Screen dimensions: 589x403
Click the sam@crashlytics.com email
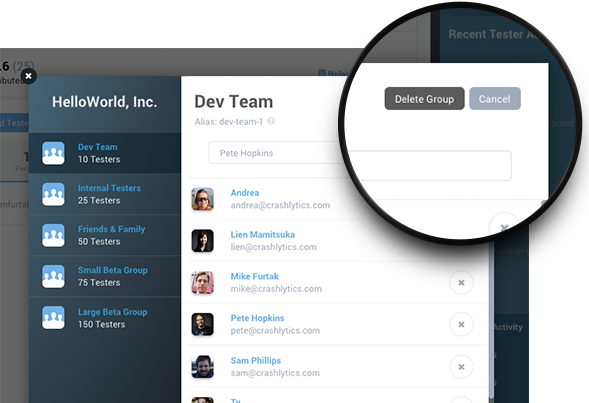click(x=275, y=373)
